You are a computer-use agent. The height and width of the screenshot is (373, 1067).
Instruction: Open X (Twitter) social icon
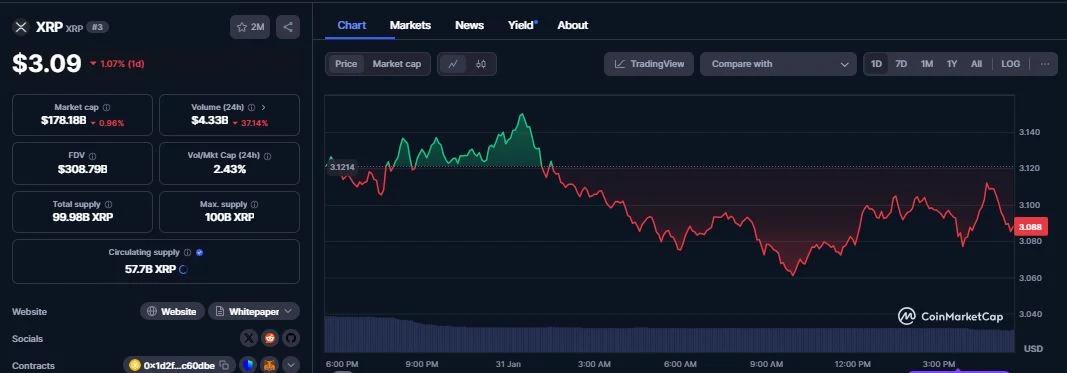point(249,338)
